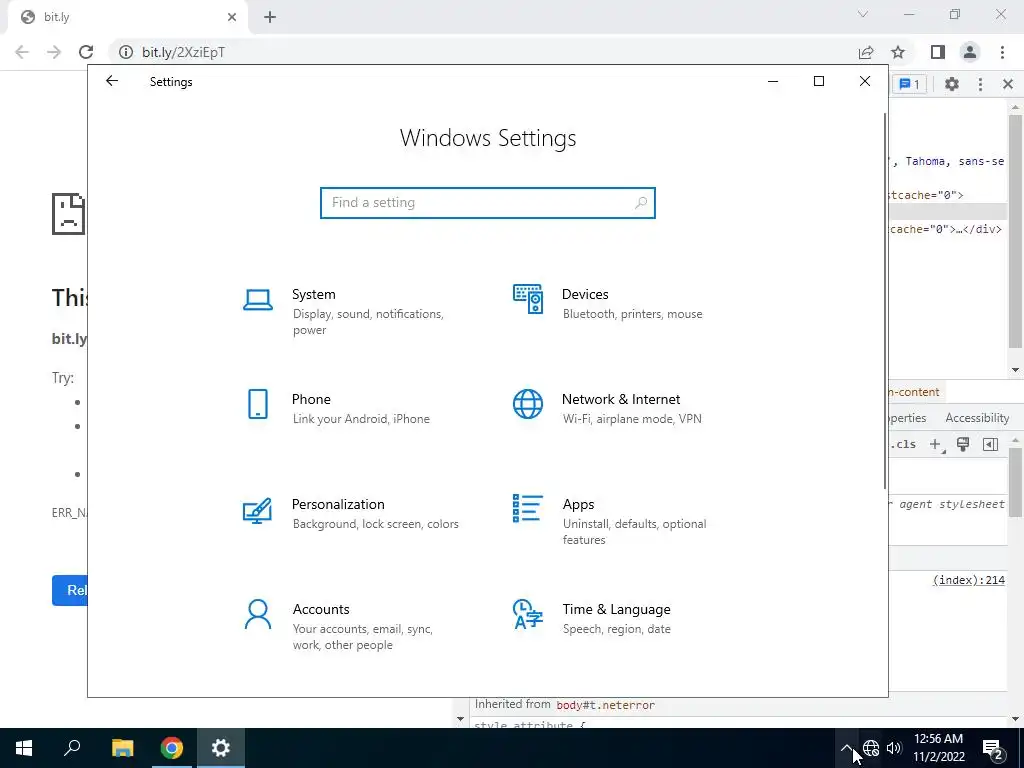Select the Network & Internet heading
The height and width of the screenshot is (768, 1024).
(x=621, y=400)
